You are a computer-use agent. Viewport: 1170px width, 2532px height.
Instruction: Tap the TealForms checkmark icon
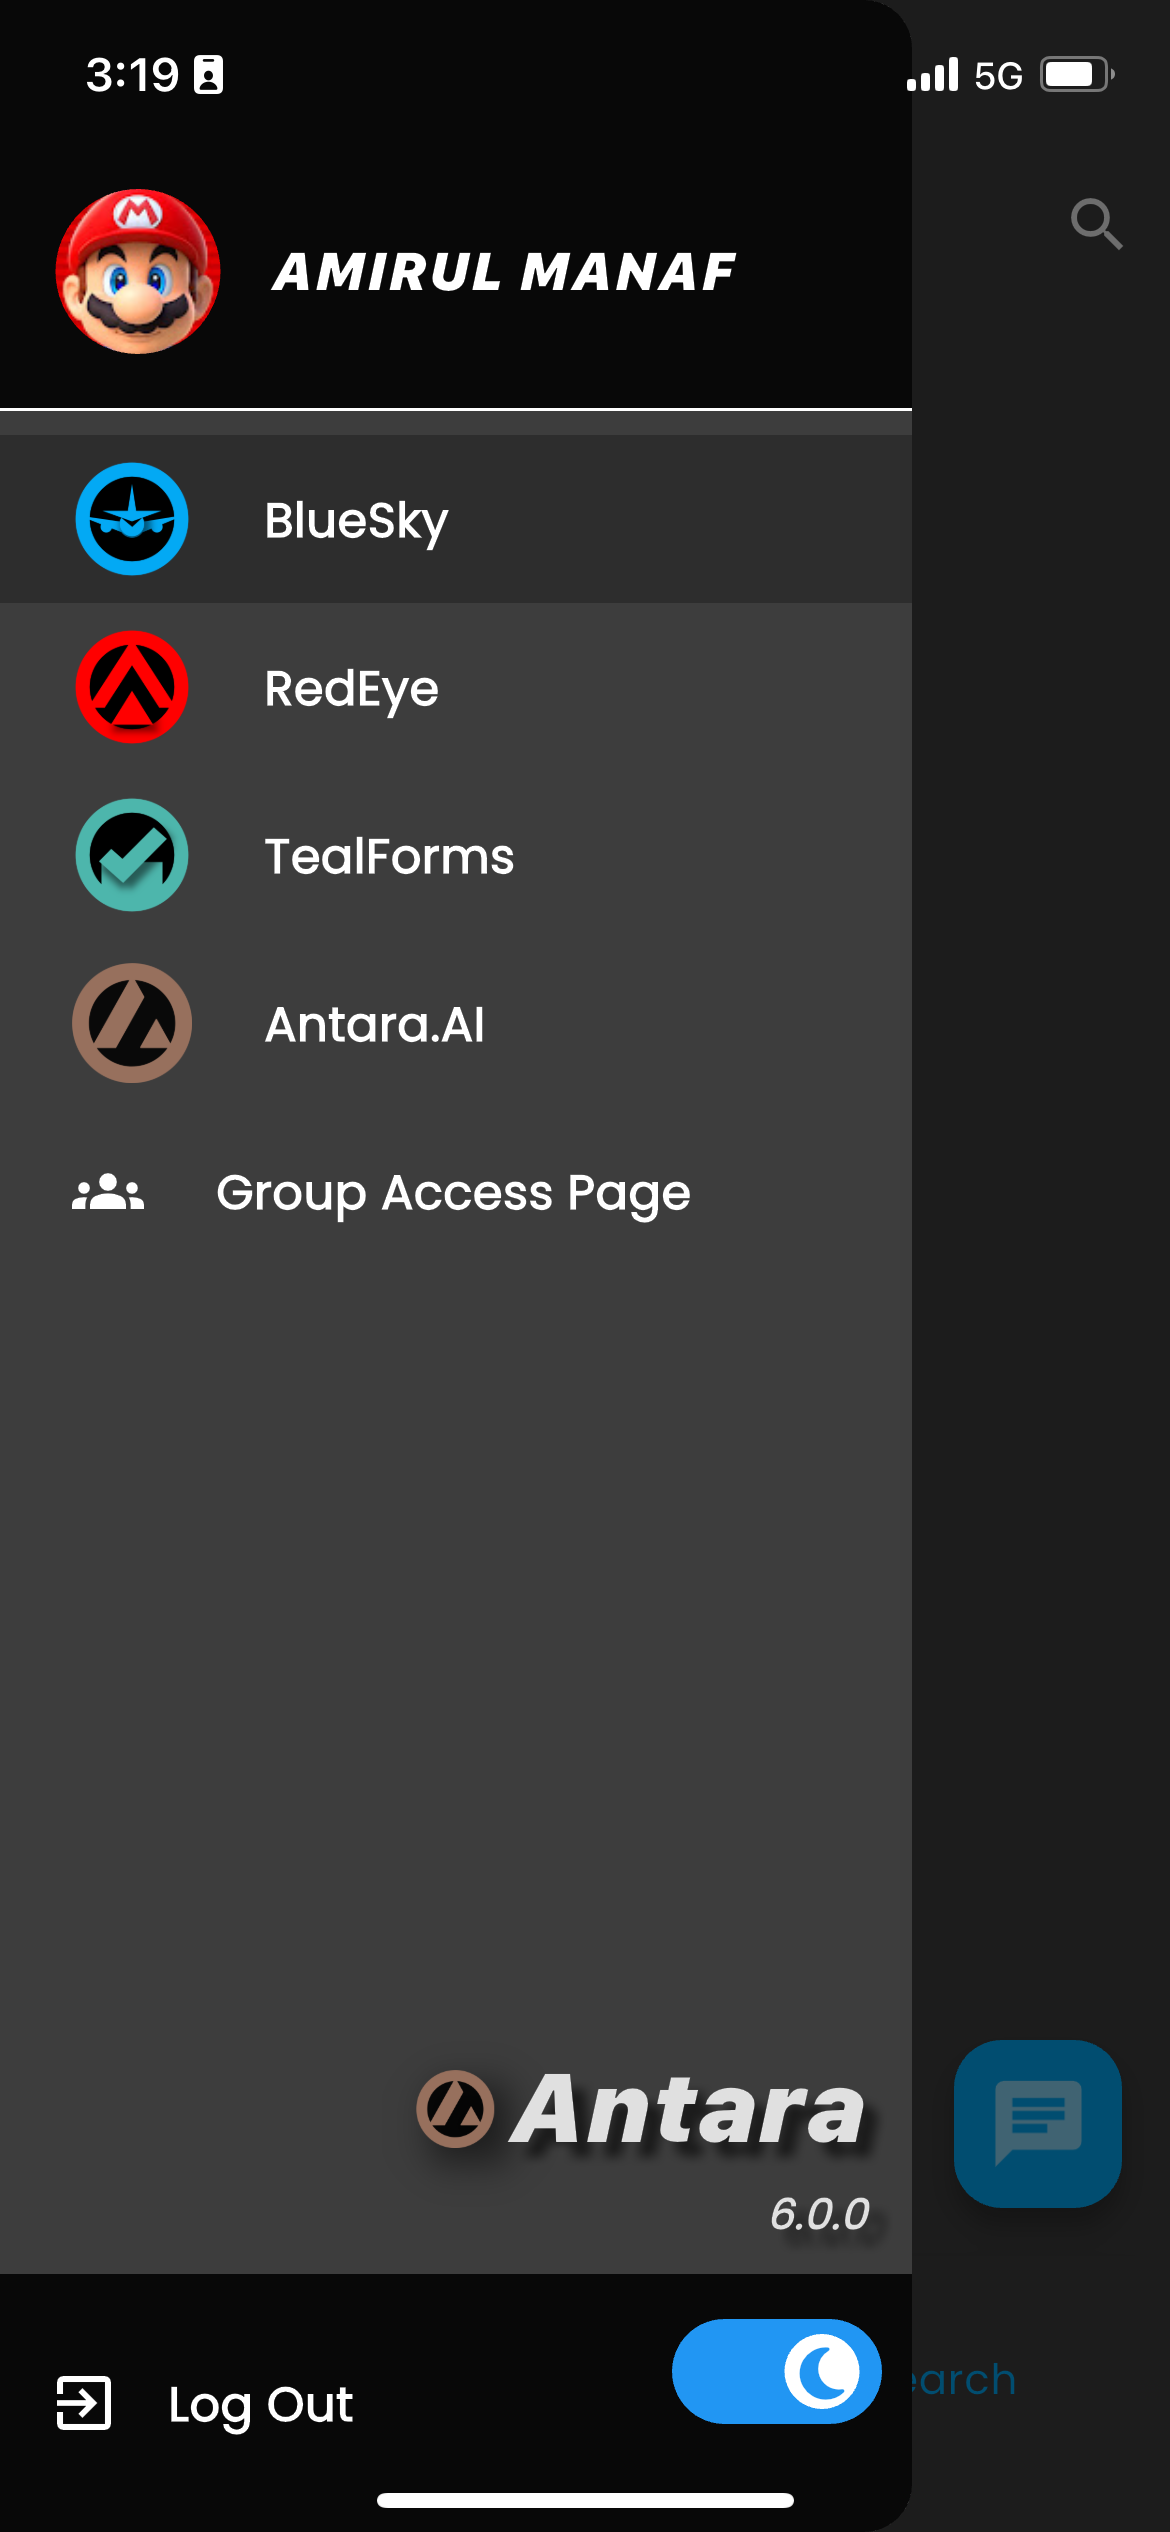(x=132, y=855)
